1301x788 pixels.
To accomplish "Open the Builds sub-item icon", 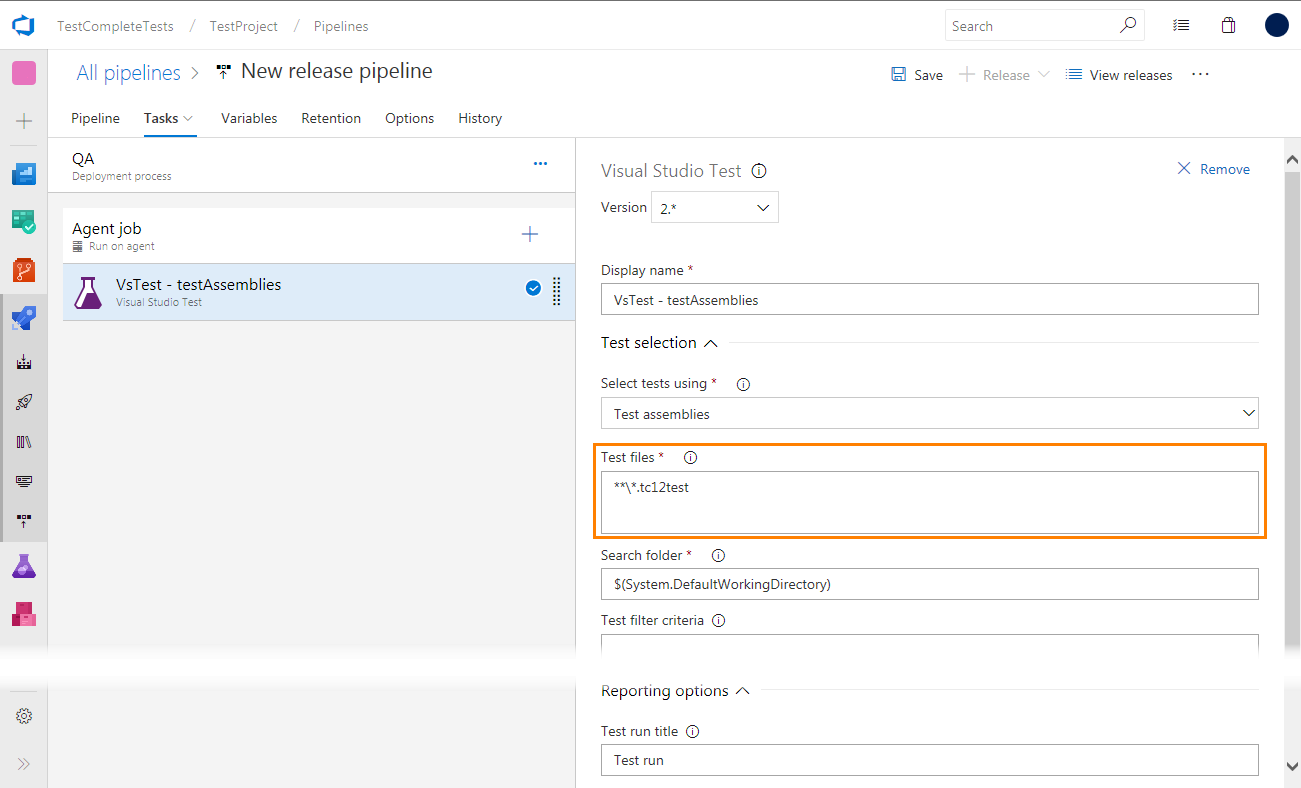I will [24, 362].
